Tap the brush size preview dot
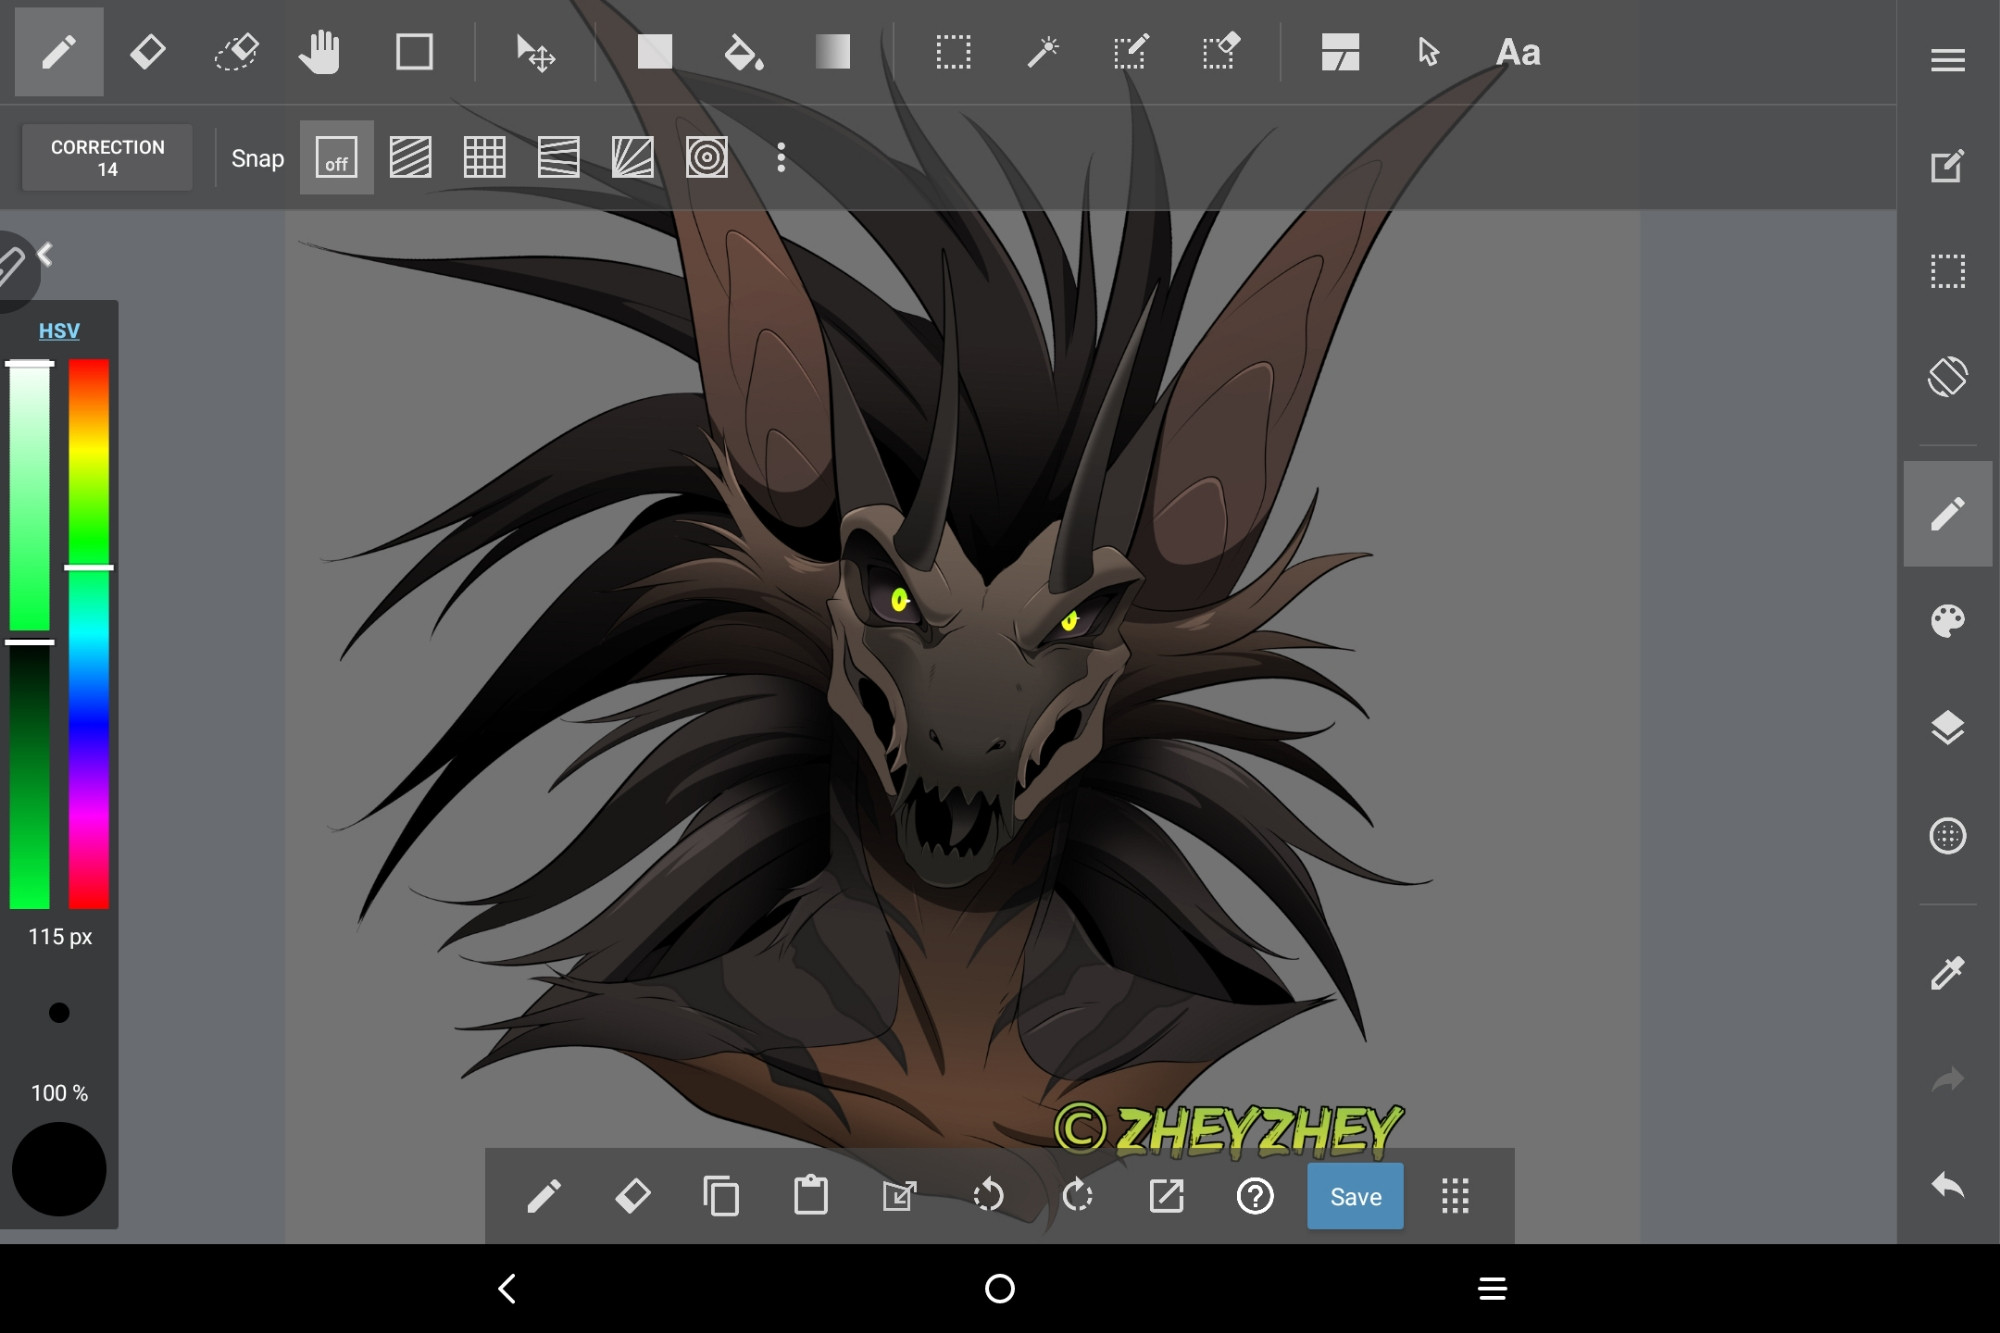Image resolution: width=2000 pixels, height=1333 pixels. point(59,1013)
